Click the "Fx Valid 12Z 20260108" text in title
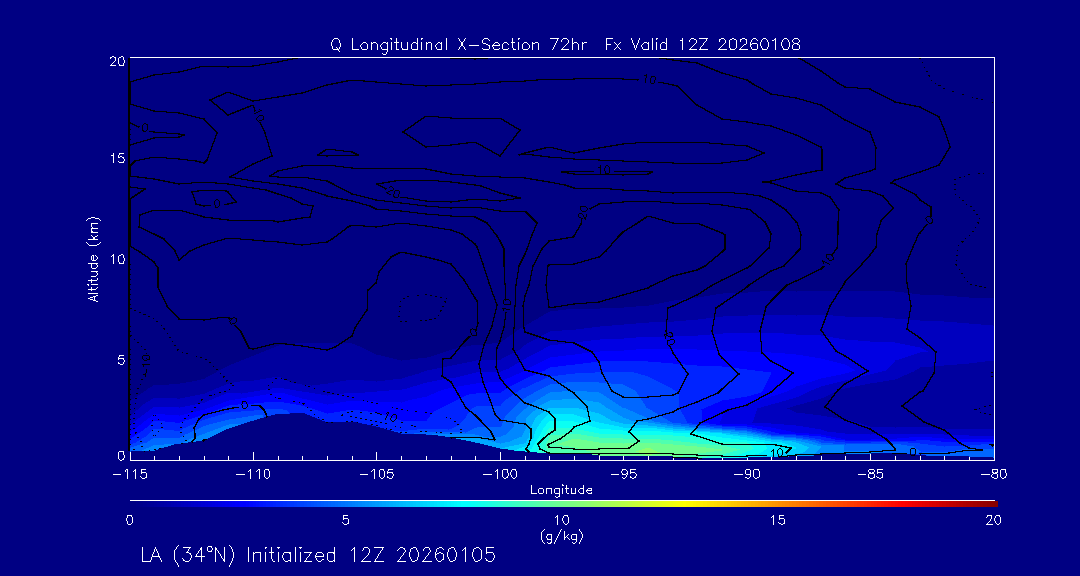 [702, 45]
